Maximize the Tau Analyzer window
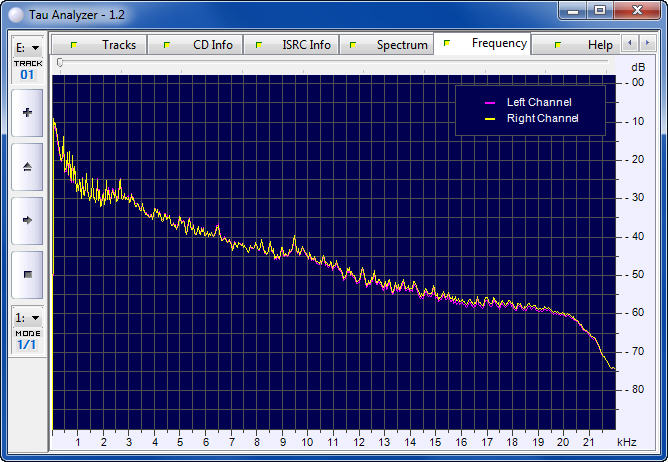This screenshot has height=462, width=668. pos(599,10)
